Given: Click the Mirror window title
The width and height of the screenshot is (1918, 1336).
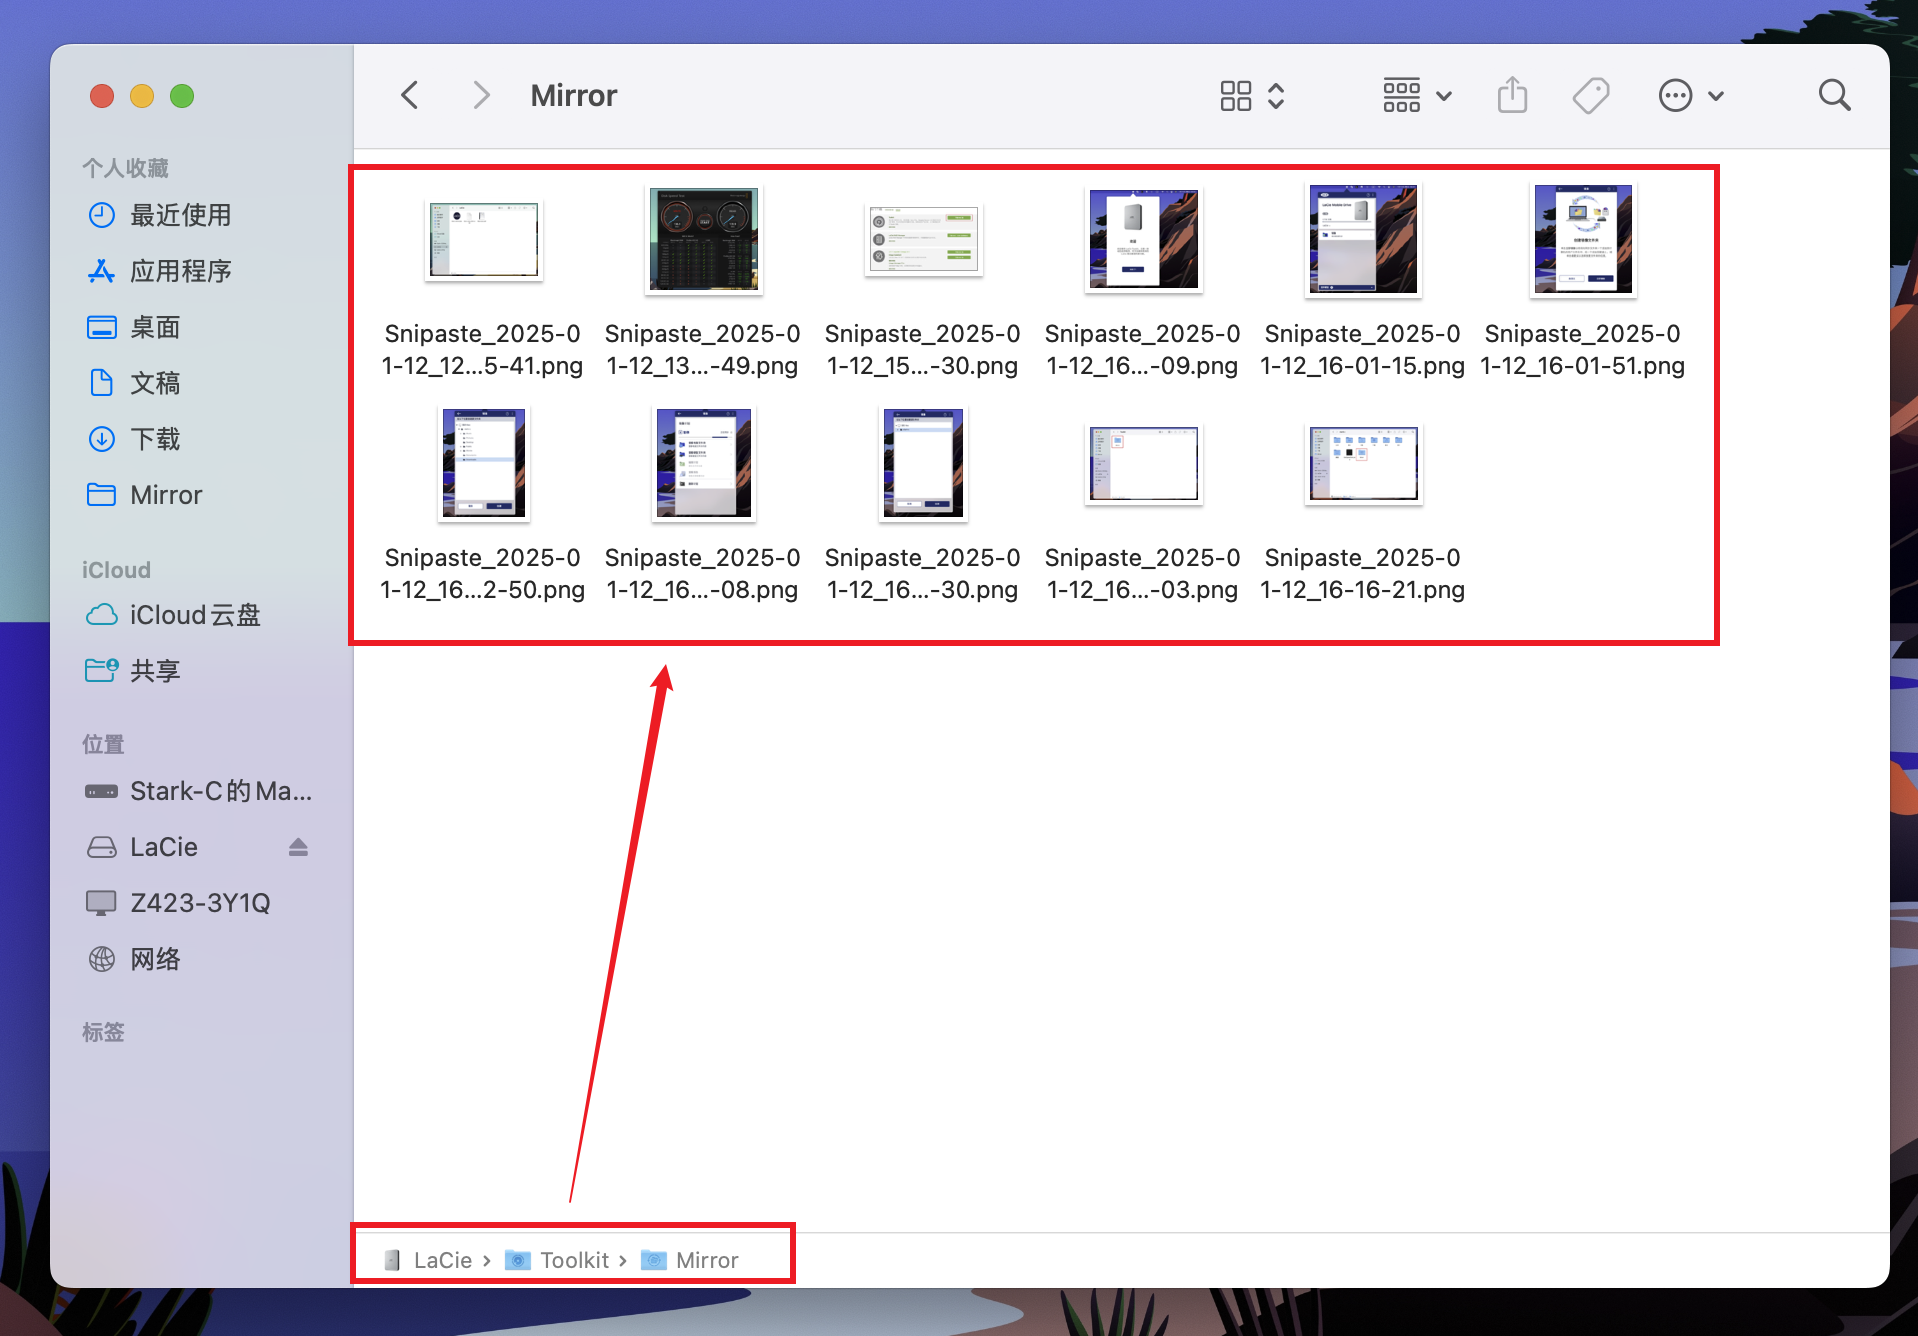Looking at the screenshot, I should pos(574,96).
